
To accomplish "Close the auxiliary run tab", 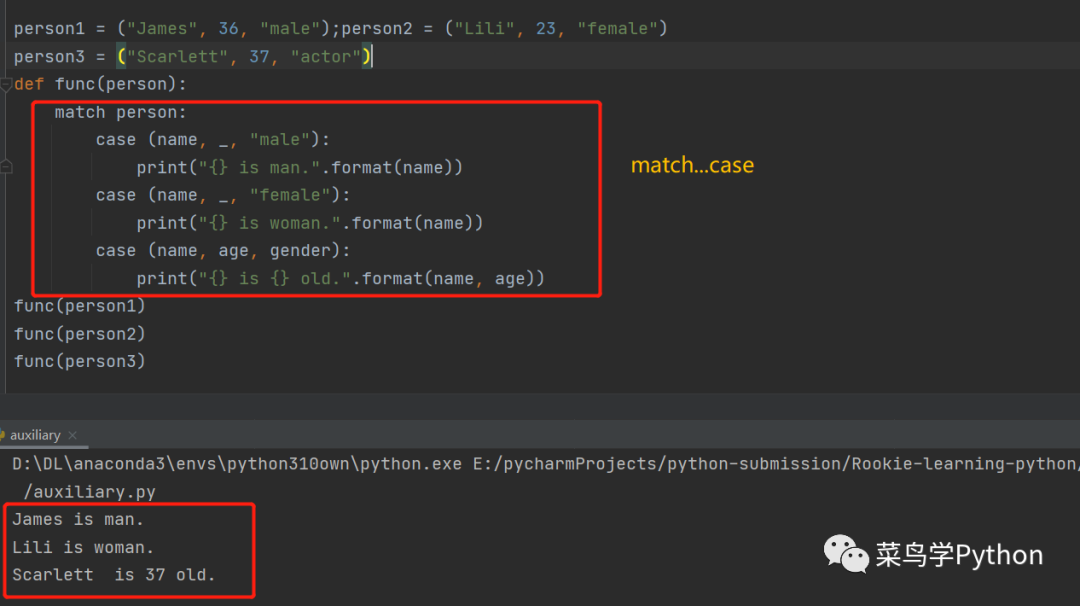I will coord(73,435).
